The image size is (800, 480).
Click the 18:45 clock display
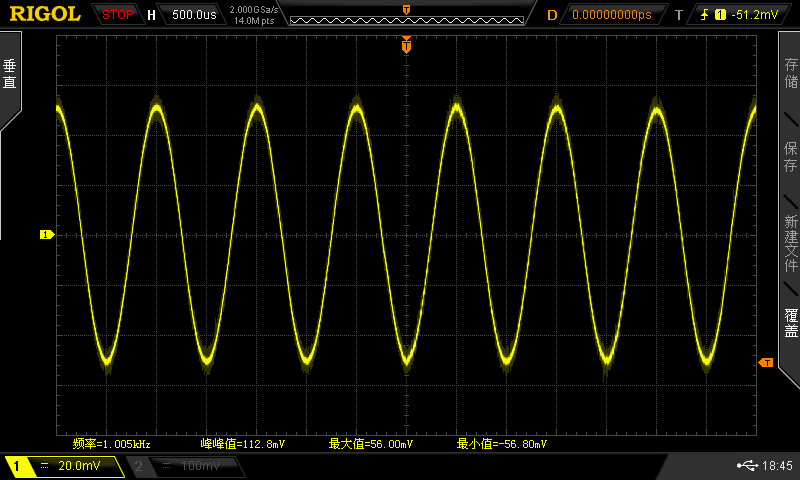777,465
